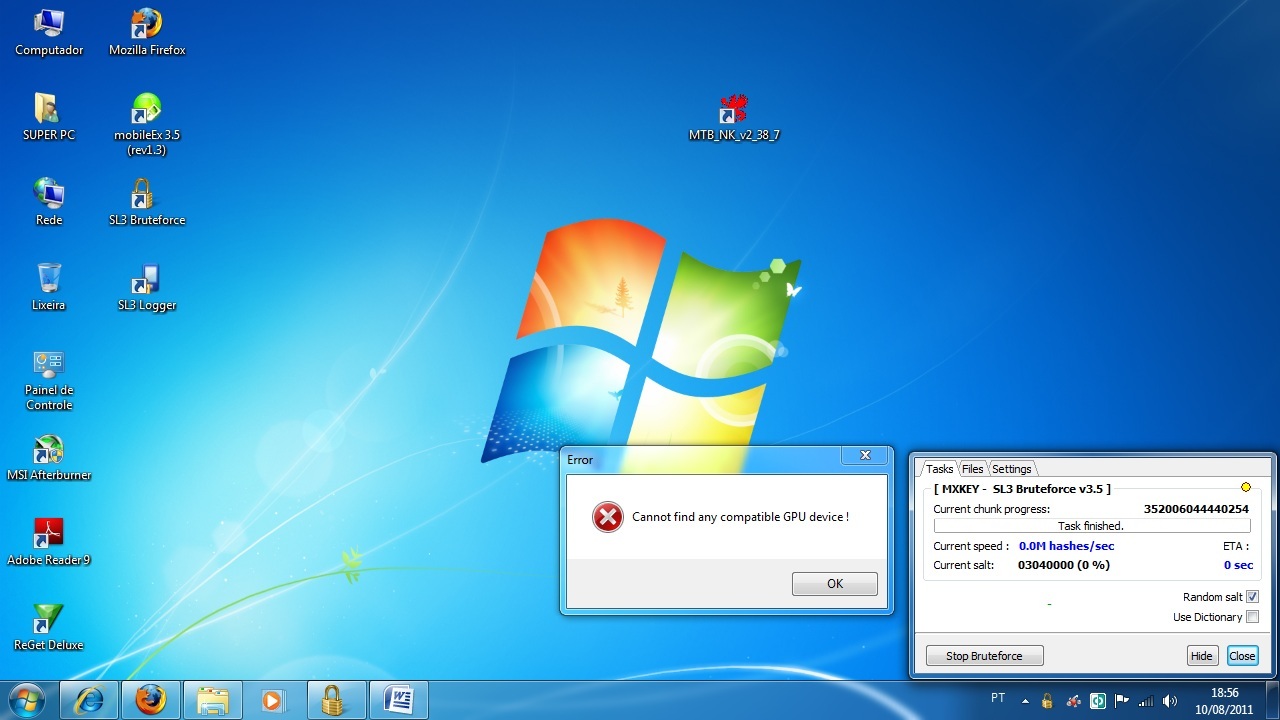Open the SUPER PC folder icon
The width and height of the screenshot is (1280, 720).
tap(48, 110)
